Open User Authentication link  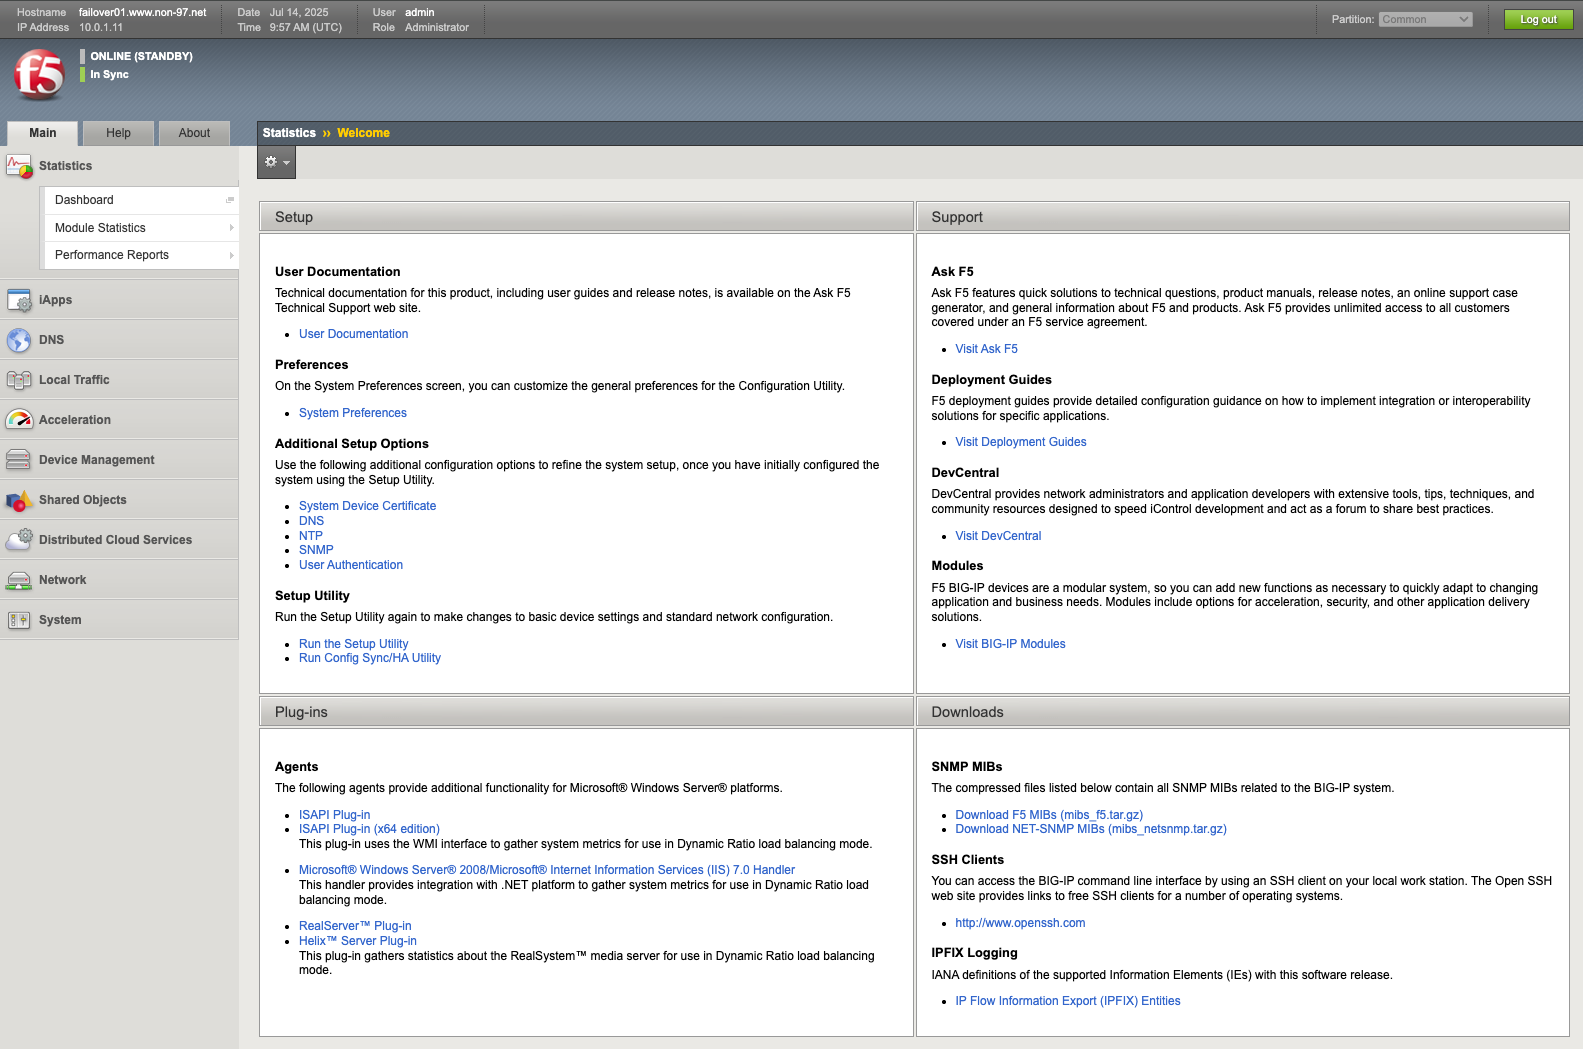351,565
